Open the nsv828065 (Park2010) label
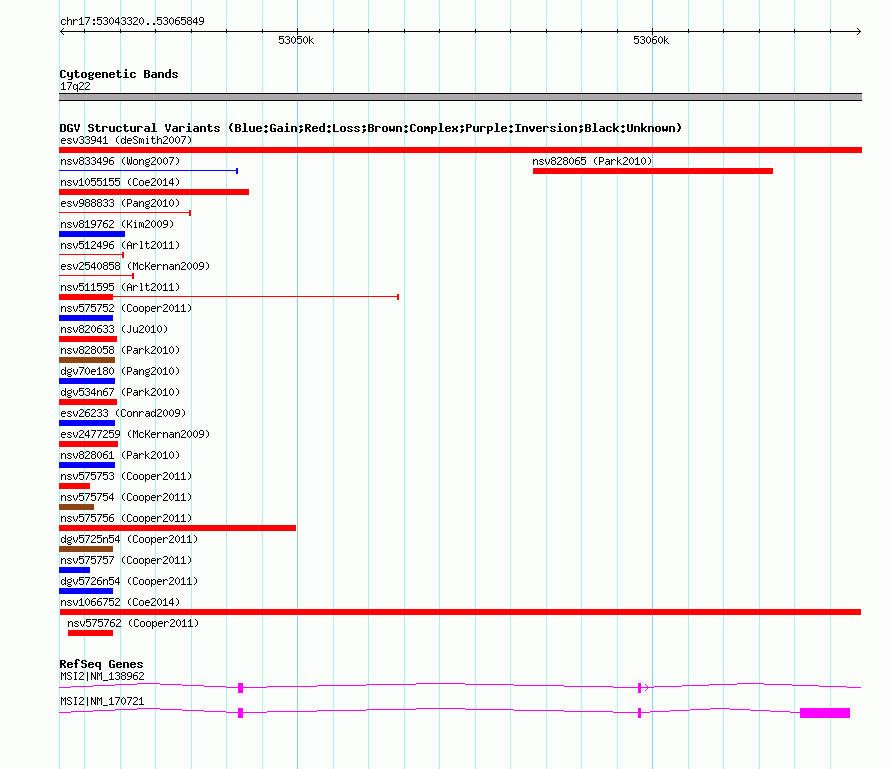This screenshot has height=769, width=890. (592, 161)
